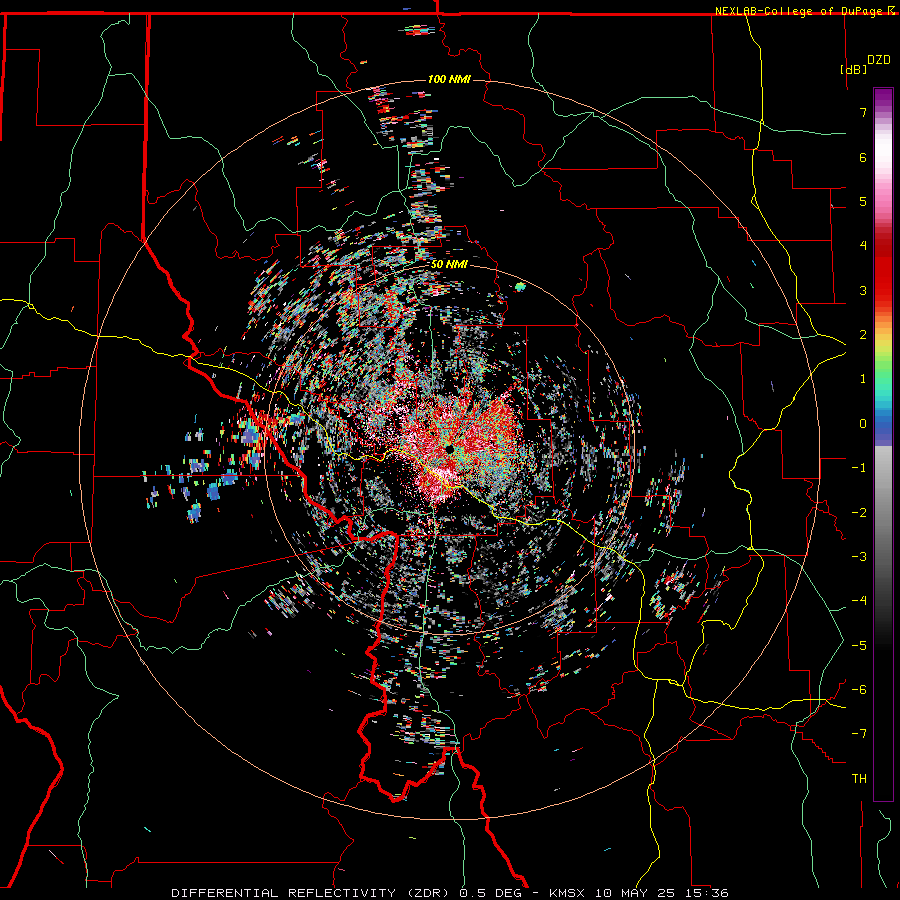Click the "50 NMI" range ring label

tap(449, 265)
